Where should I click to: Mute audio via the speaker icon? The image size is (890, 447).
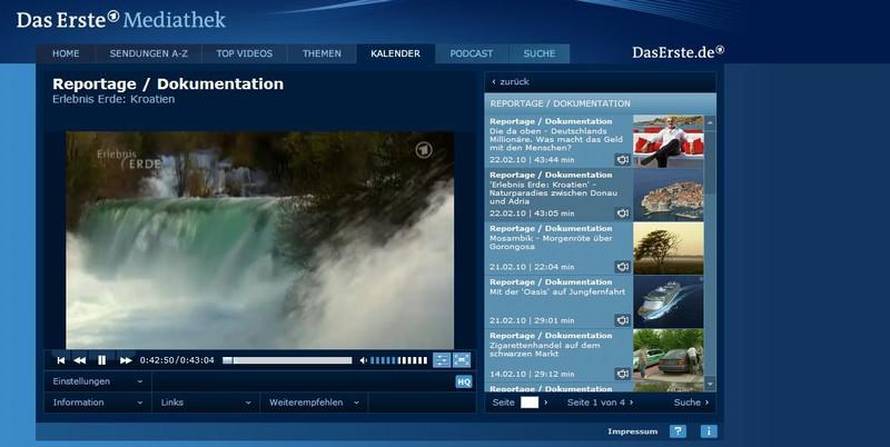[363, 360]
